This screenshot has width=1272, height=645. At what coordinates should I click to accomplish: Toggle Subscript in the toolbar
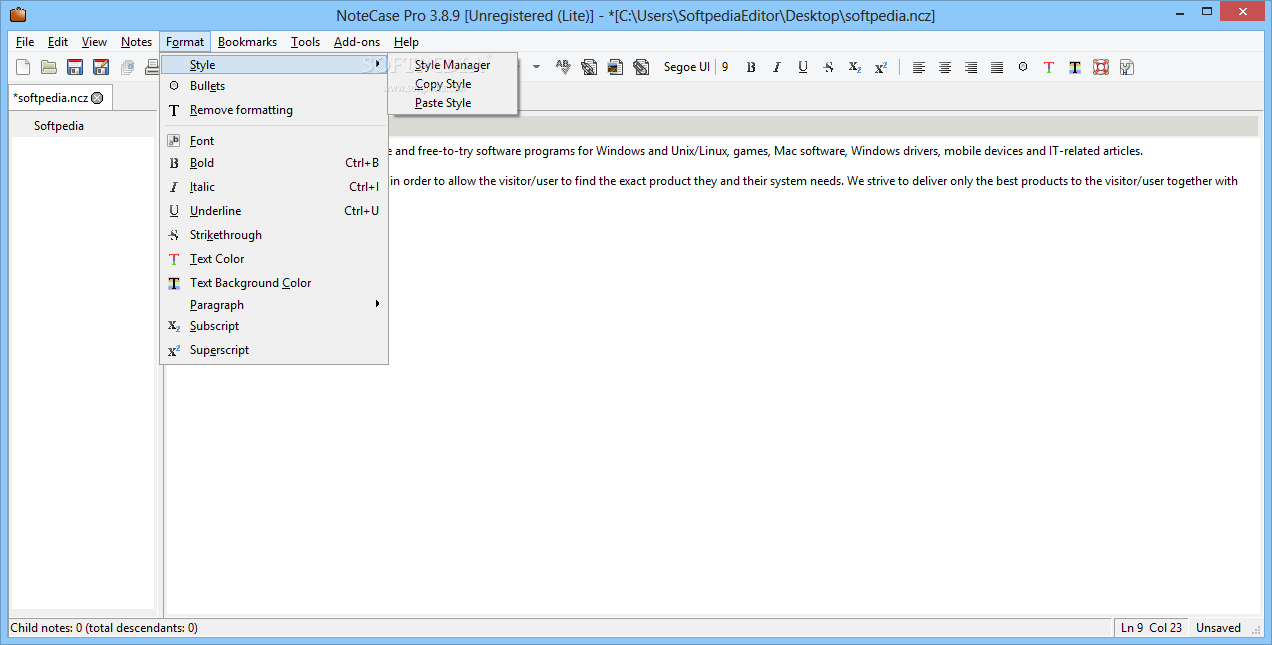pos(855,67)
